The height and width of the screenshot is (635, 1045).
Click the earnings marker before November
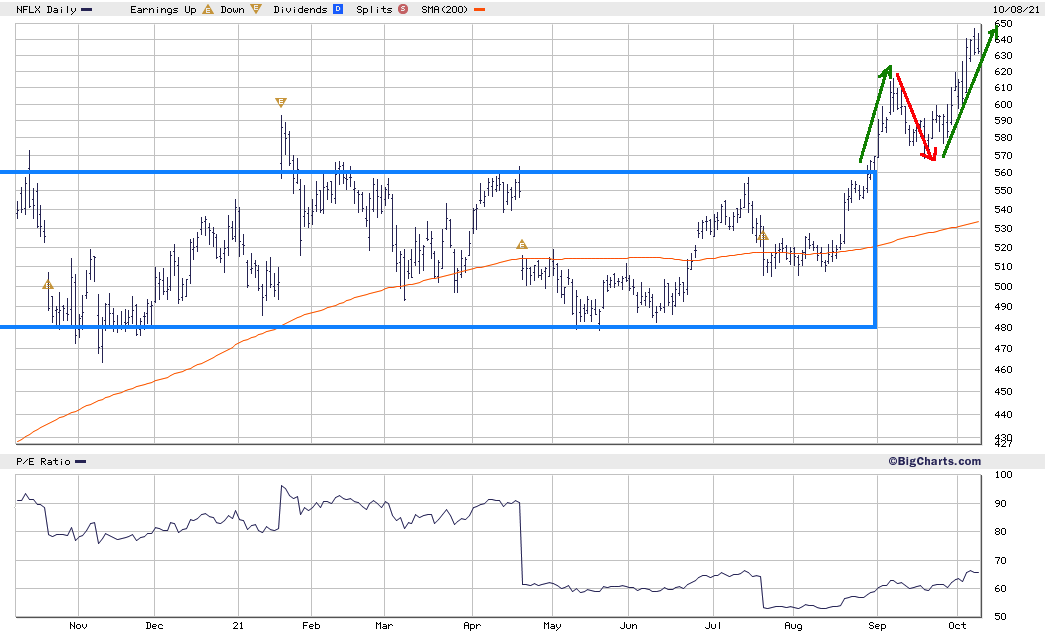point(47,285)
